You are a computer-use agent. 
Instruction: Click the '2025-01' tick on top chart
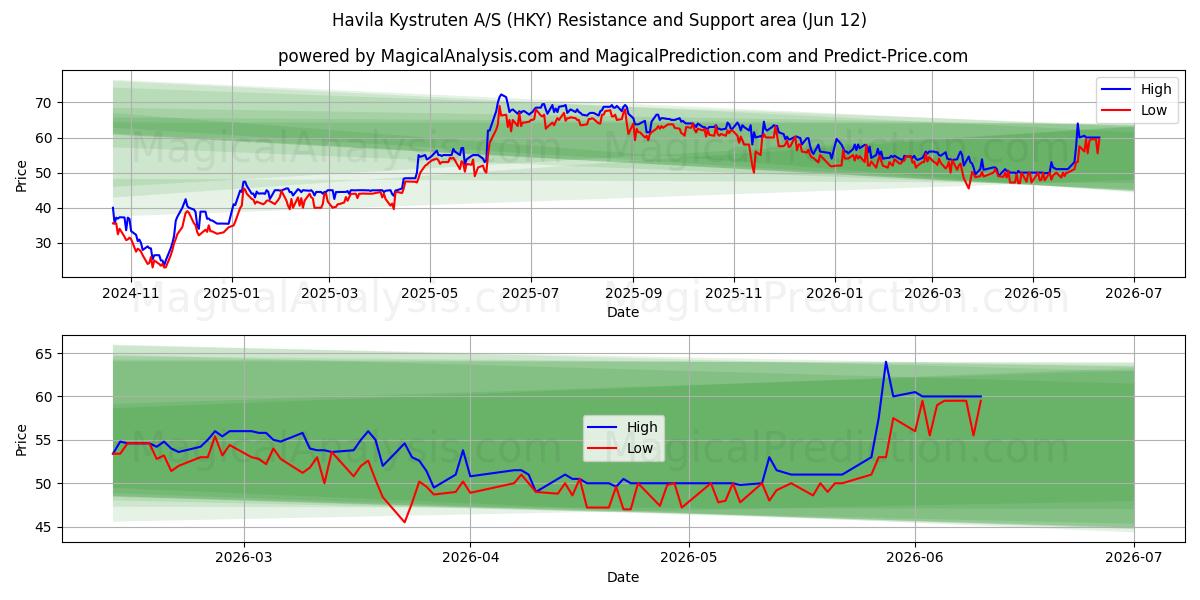[232, 292]
